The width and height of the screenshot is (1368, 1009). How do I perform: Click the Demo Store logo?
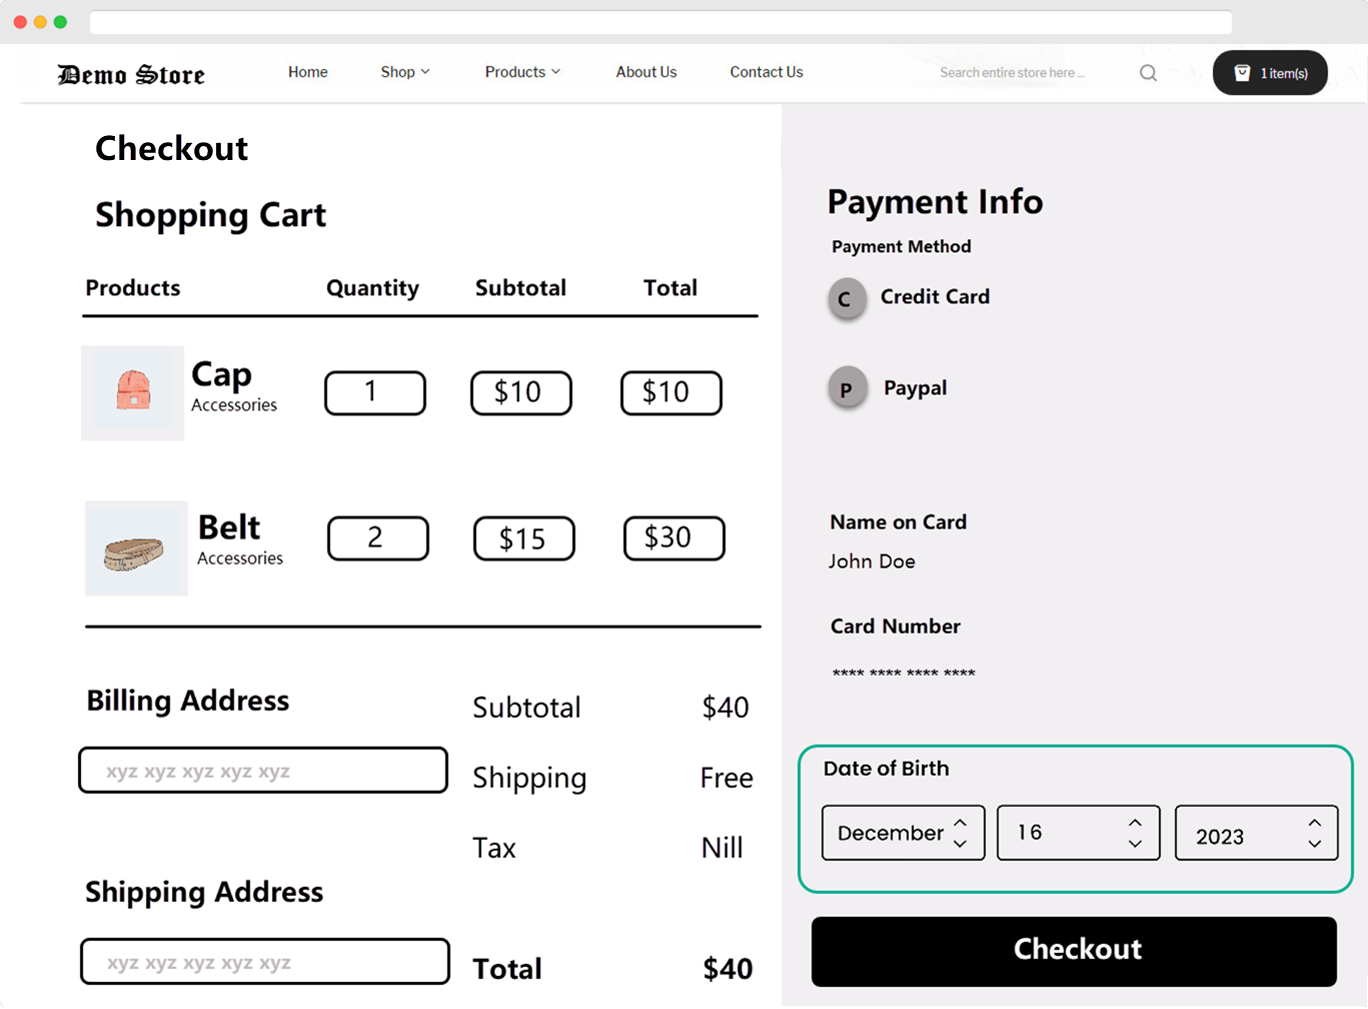click(x=131, y=75)
